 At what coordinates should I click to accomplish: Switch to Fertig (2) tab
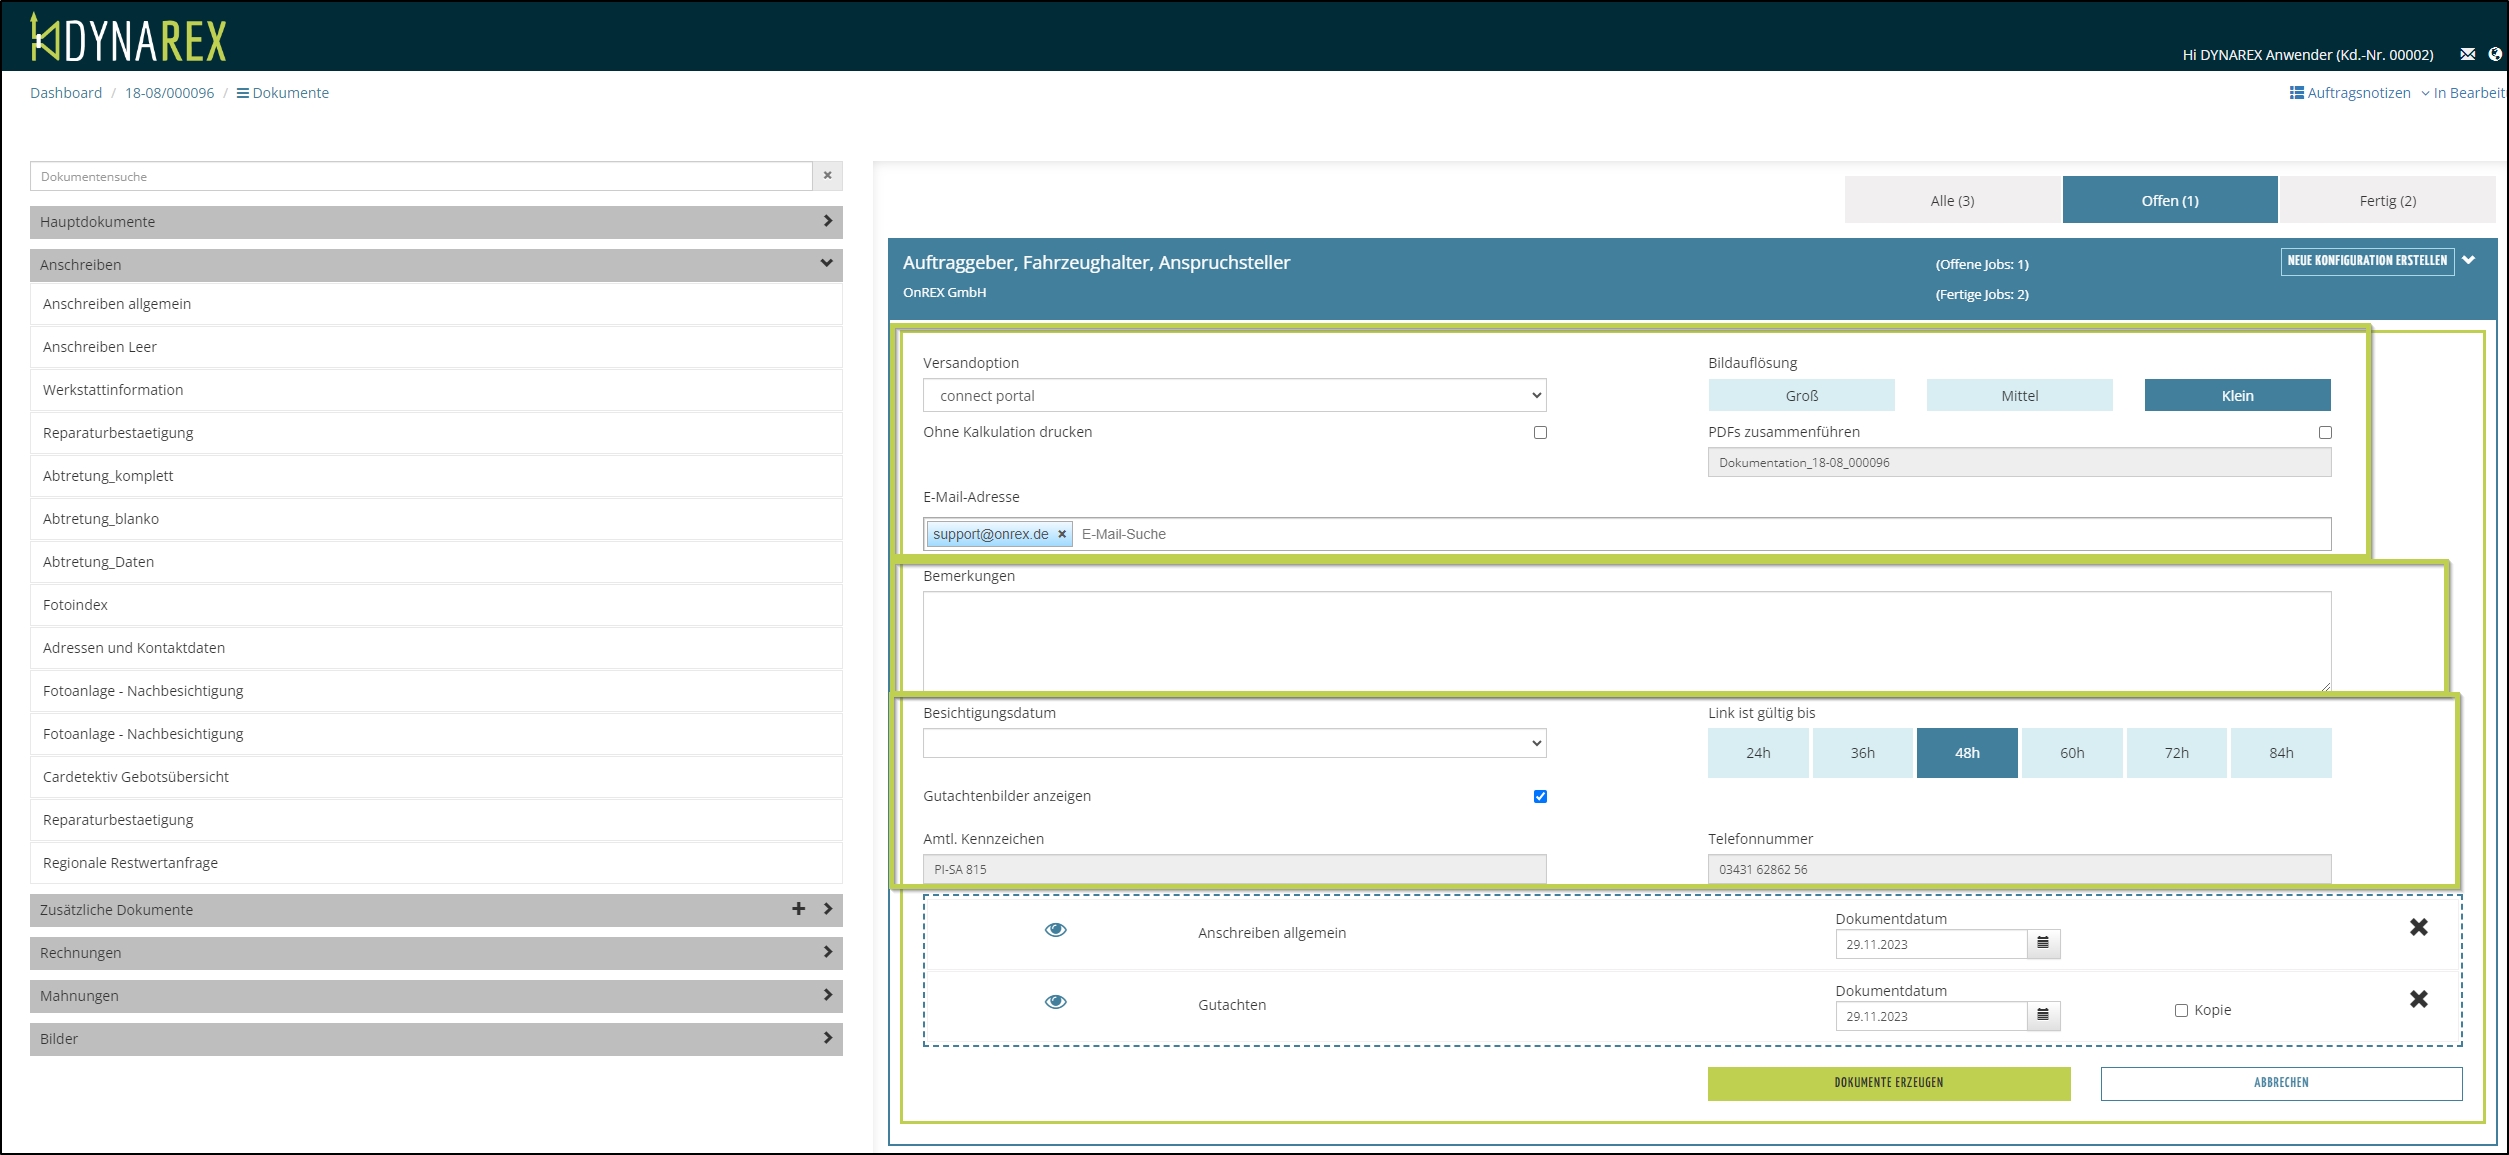[2387, 201]
